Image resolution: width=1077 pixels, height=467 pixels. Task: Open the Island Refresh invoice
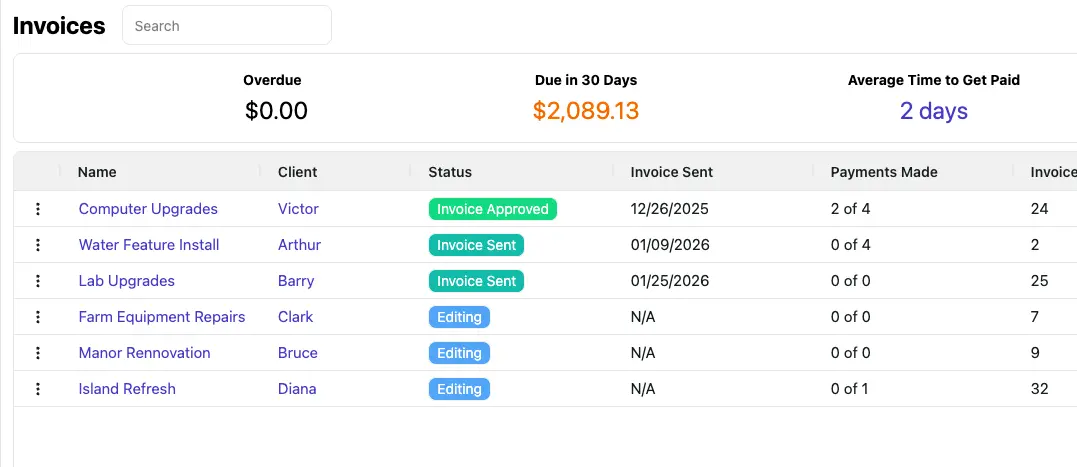[x=127, y=389]
